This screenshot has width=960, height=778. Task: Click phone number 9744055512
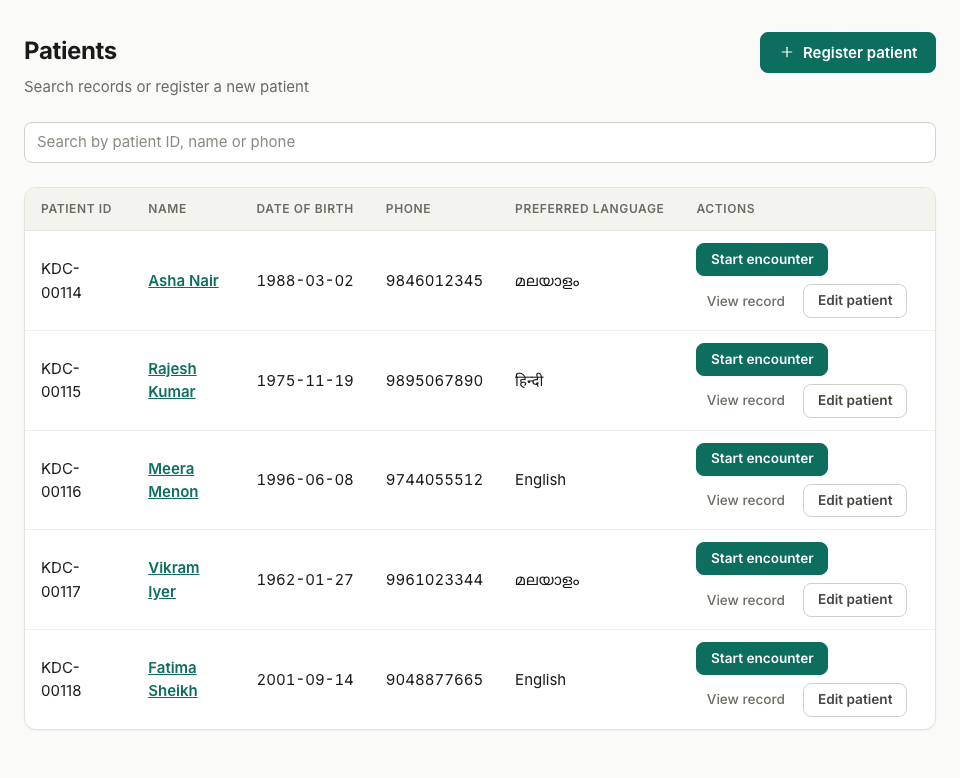434,480
